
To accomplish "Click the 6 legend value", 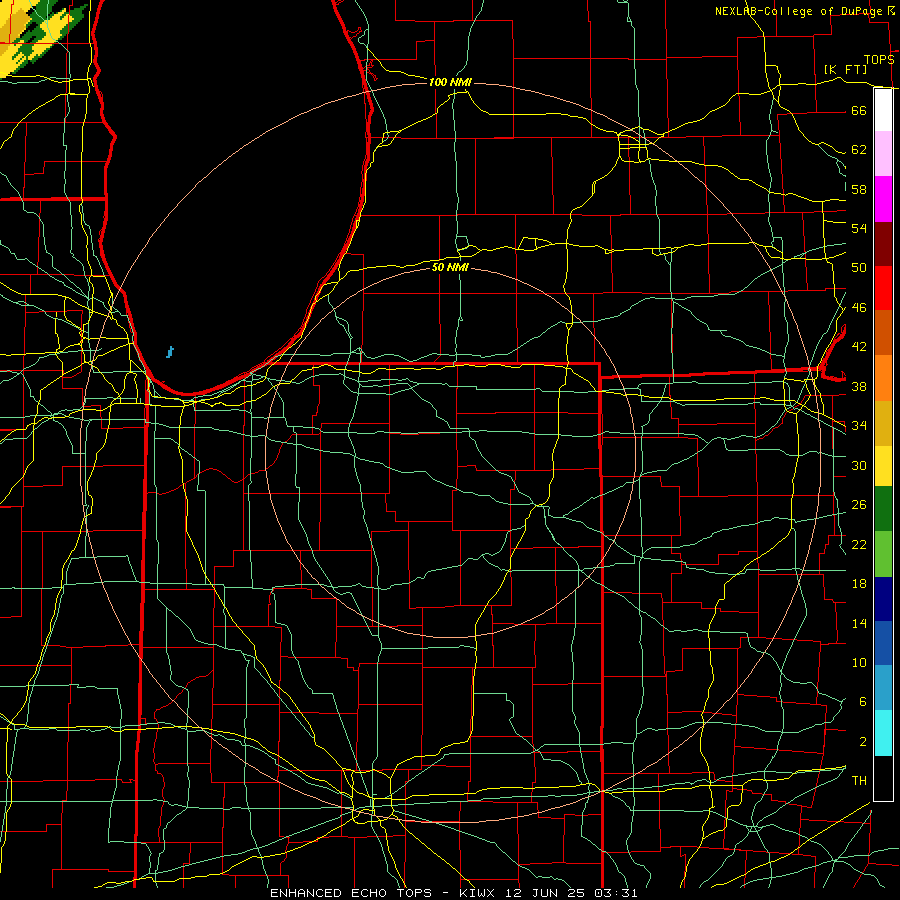I will [862, 701].
